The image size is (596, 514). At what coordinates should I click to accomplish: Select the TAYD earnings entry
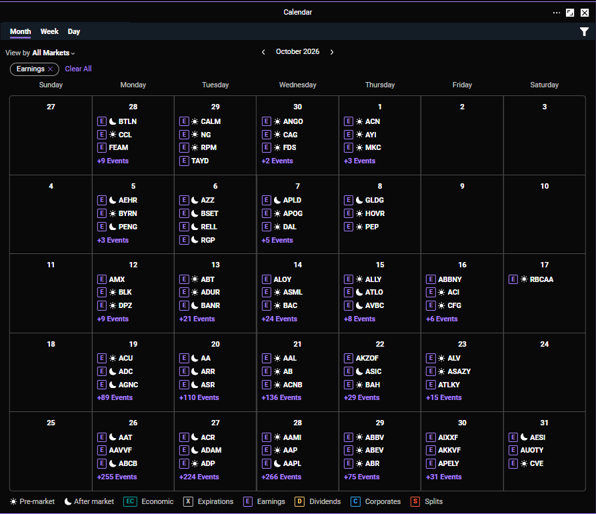(194, 161)
